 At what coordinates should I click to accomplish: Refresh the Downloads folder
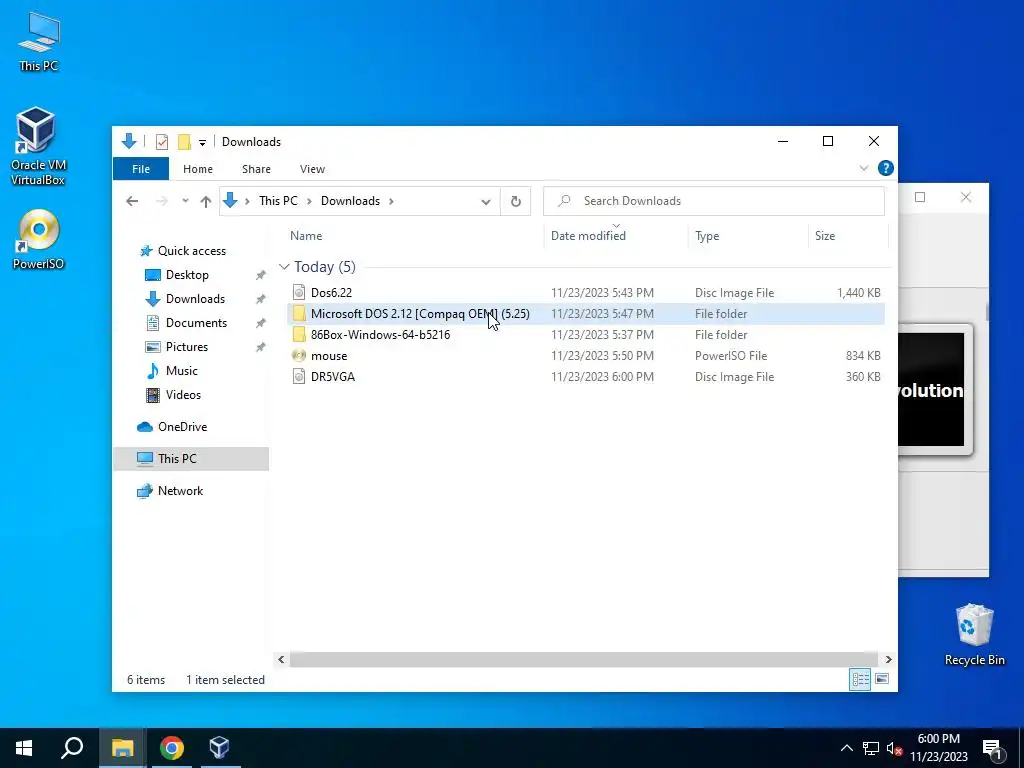pos(515,201)
